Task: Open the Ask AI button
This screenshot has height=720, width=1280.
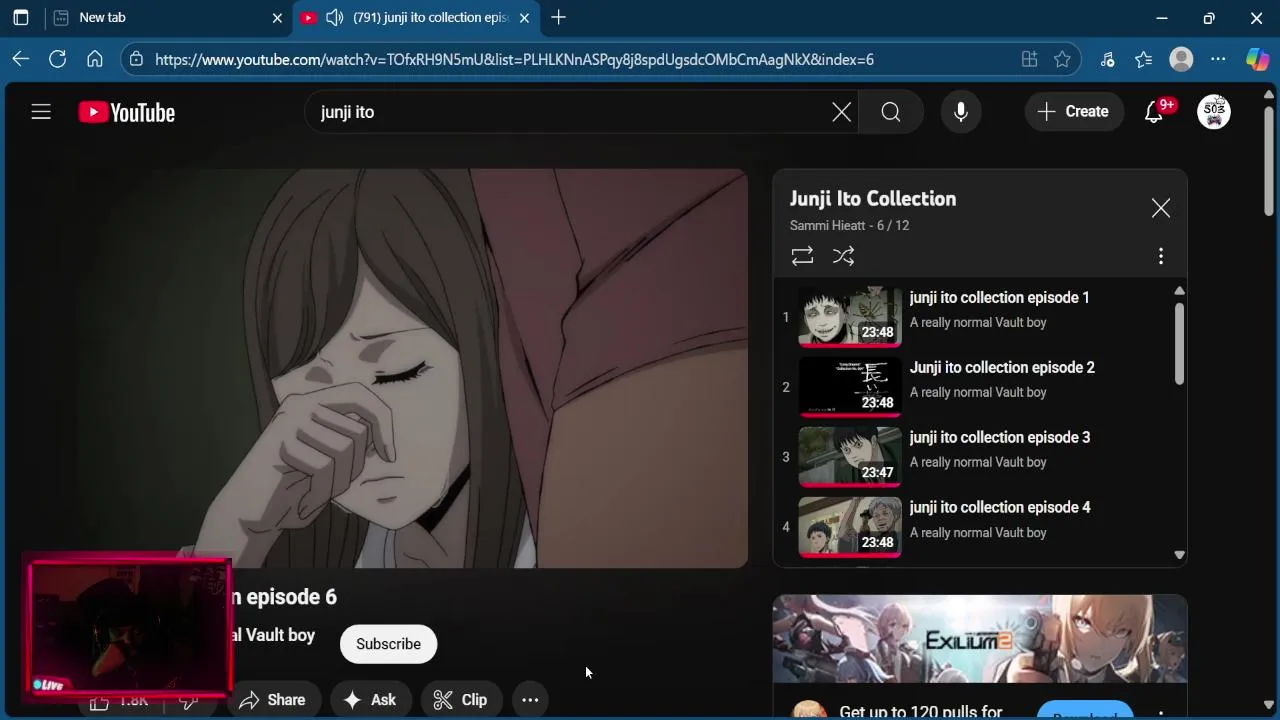Action: [370, 700]
